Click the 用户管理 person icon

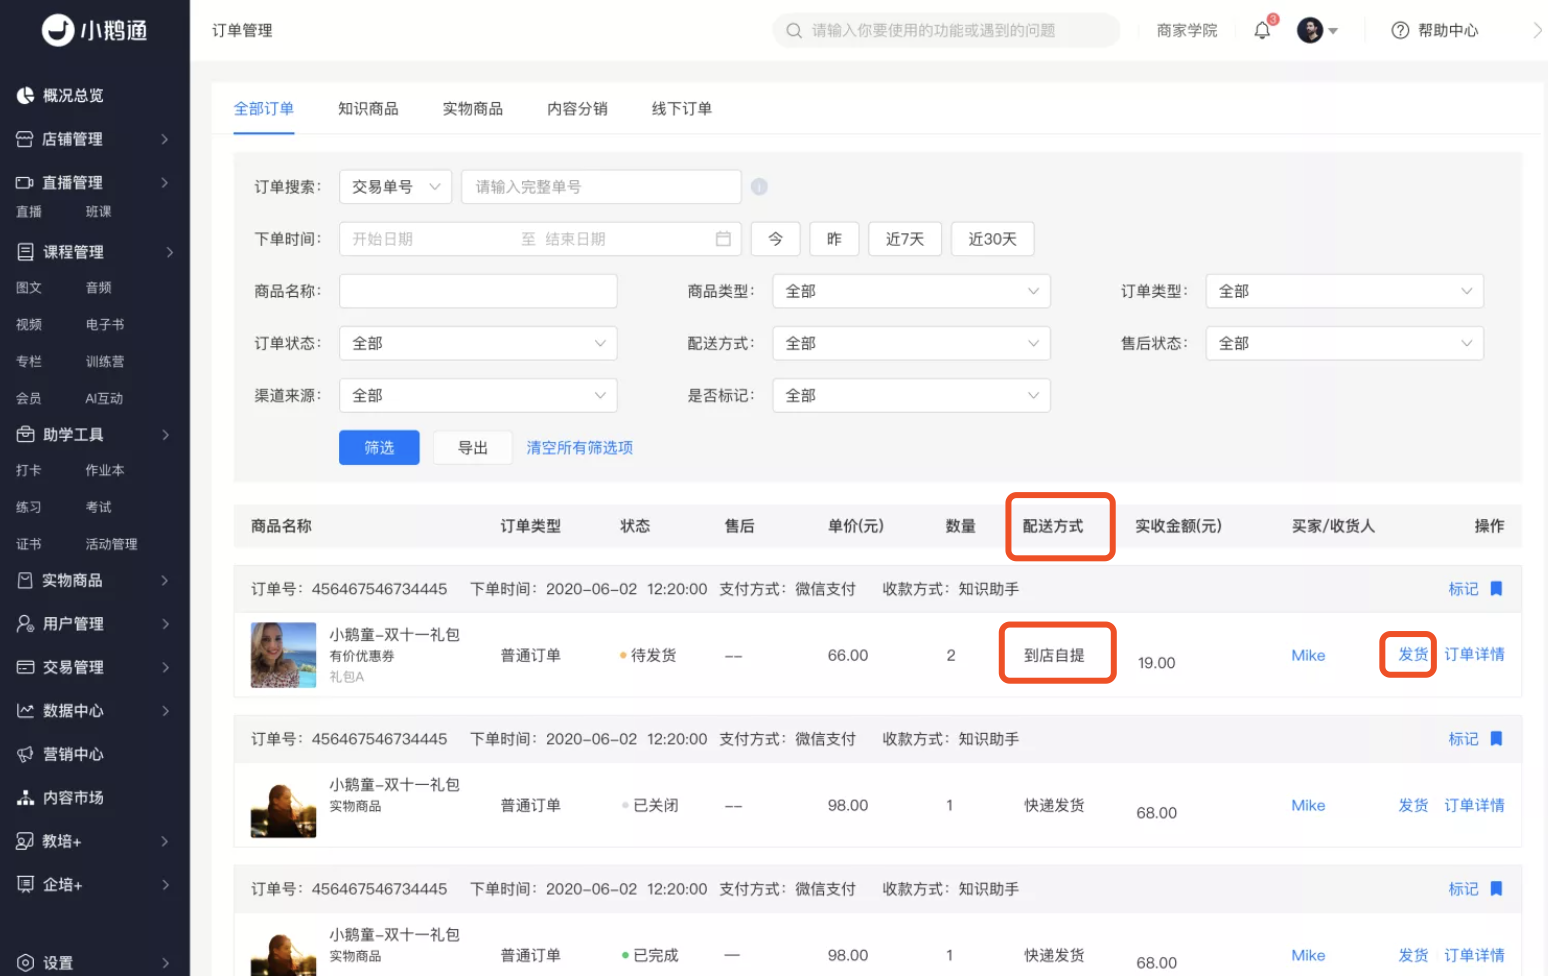[25, 623]
